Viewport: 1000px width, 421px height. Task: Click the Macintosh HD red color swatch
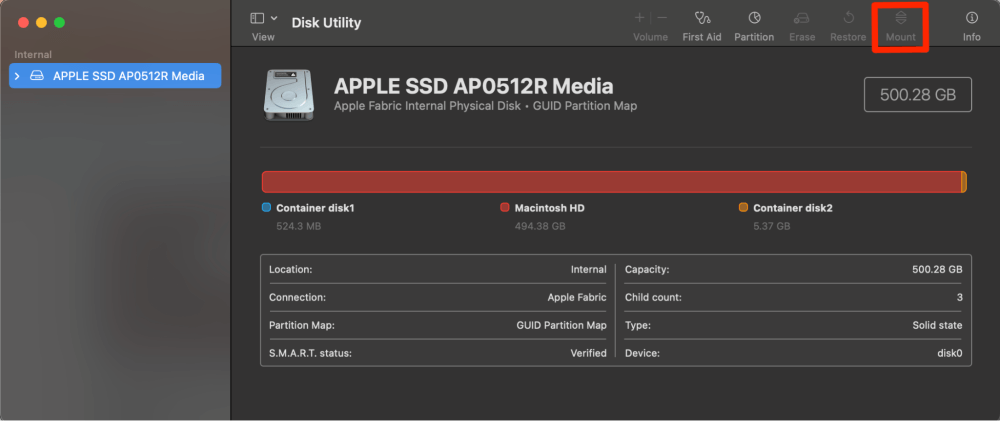coord(505,208)
